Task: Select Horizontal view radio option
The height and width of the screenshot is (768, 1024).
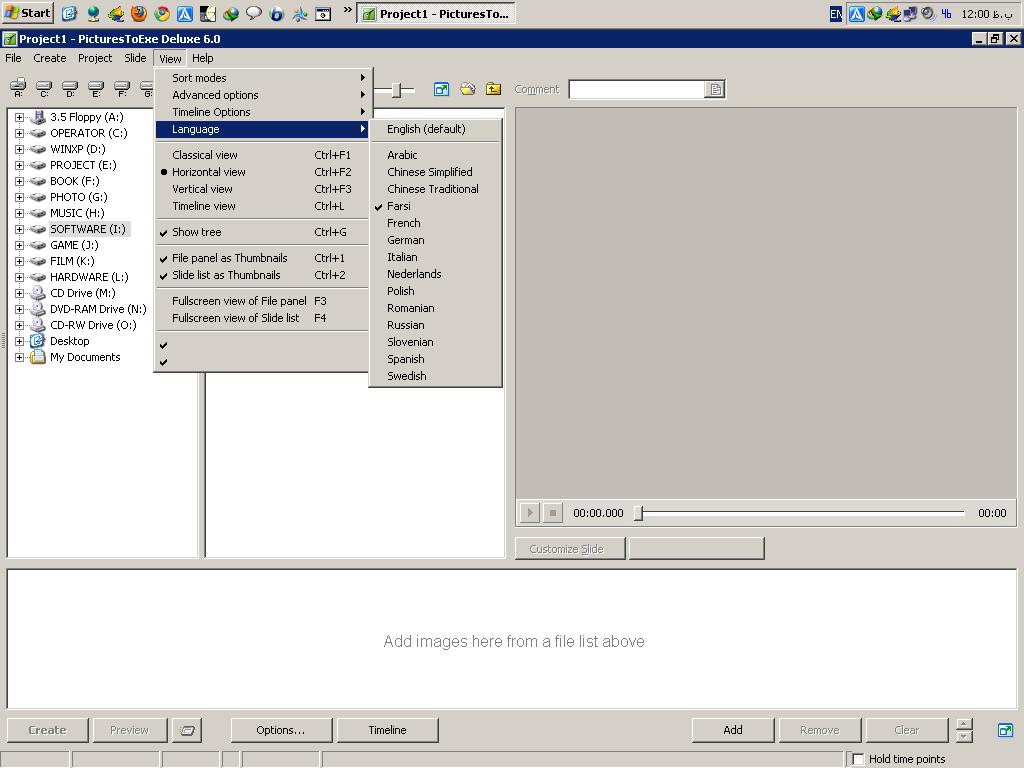Action: point(261,172)
